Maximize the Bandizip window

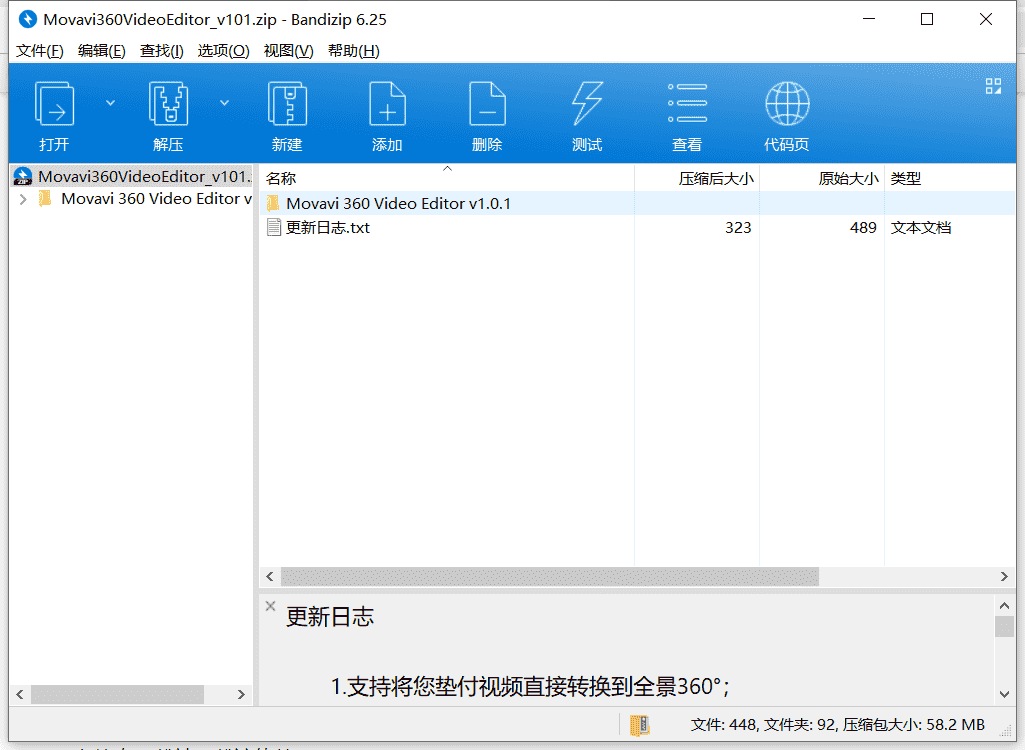[x=927, y=19]
